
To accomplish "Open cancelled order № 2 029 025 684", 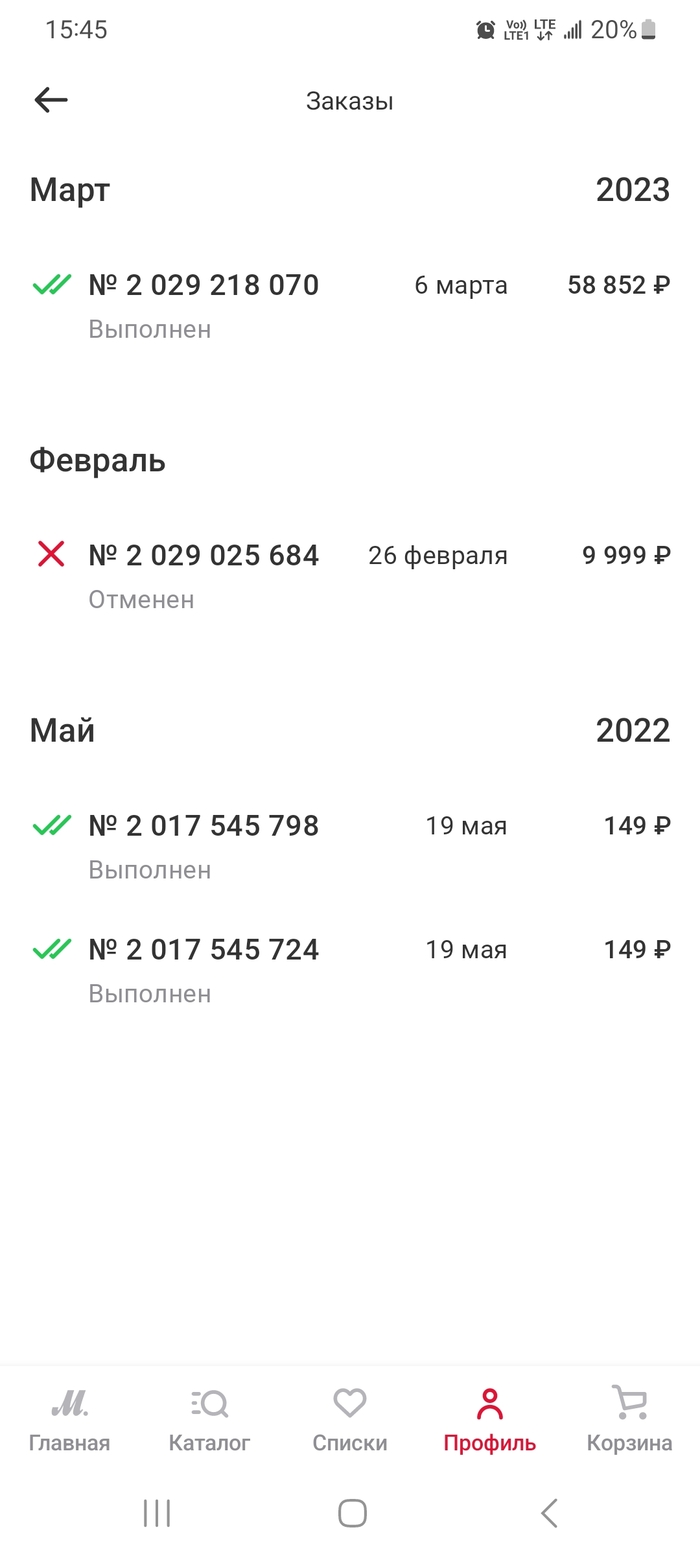I will coord(204,556).
